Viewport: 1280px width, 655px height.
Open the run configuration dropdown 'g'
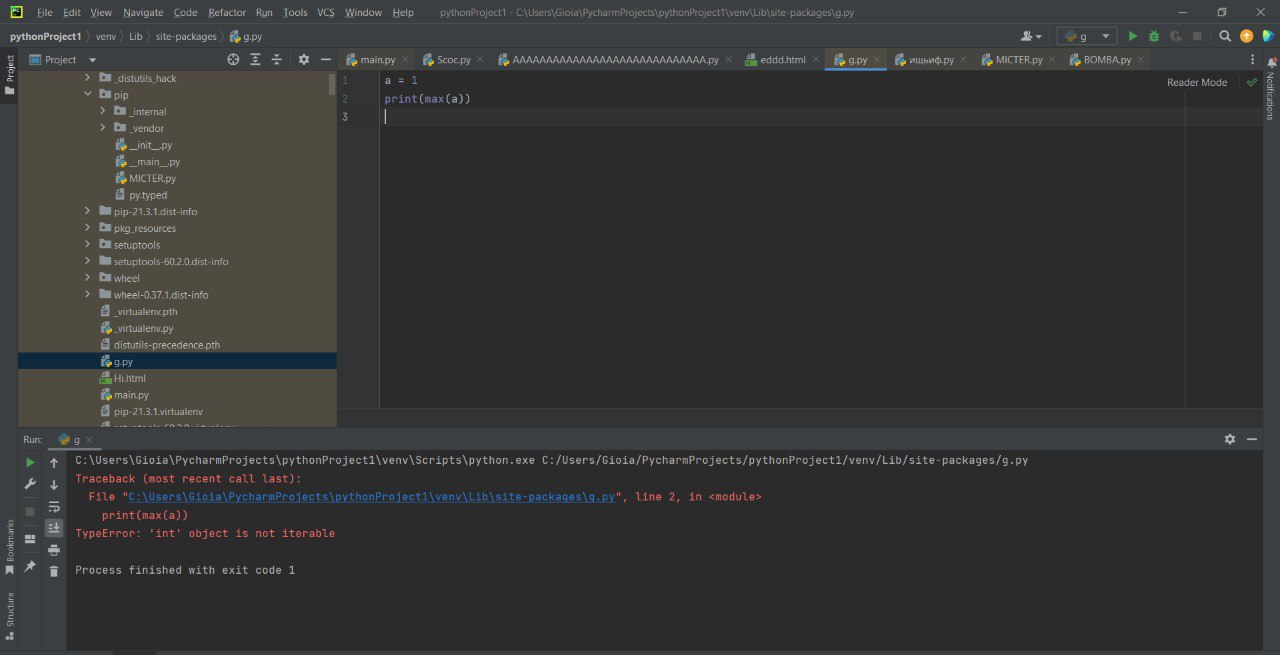point(1087,36)
